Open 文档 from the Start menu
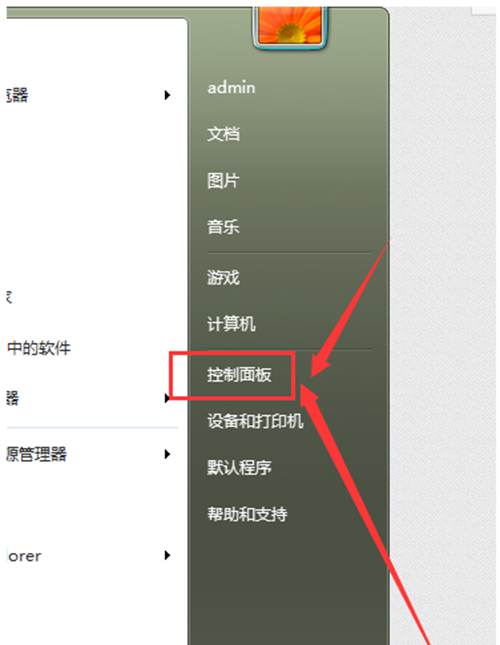The height and width of the screenshot is (645, 500). click(223, 134)
